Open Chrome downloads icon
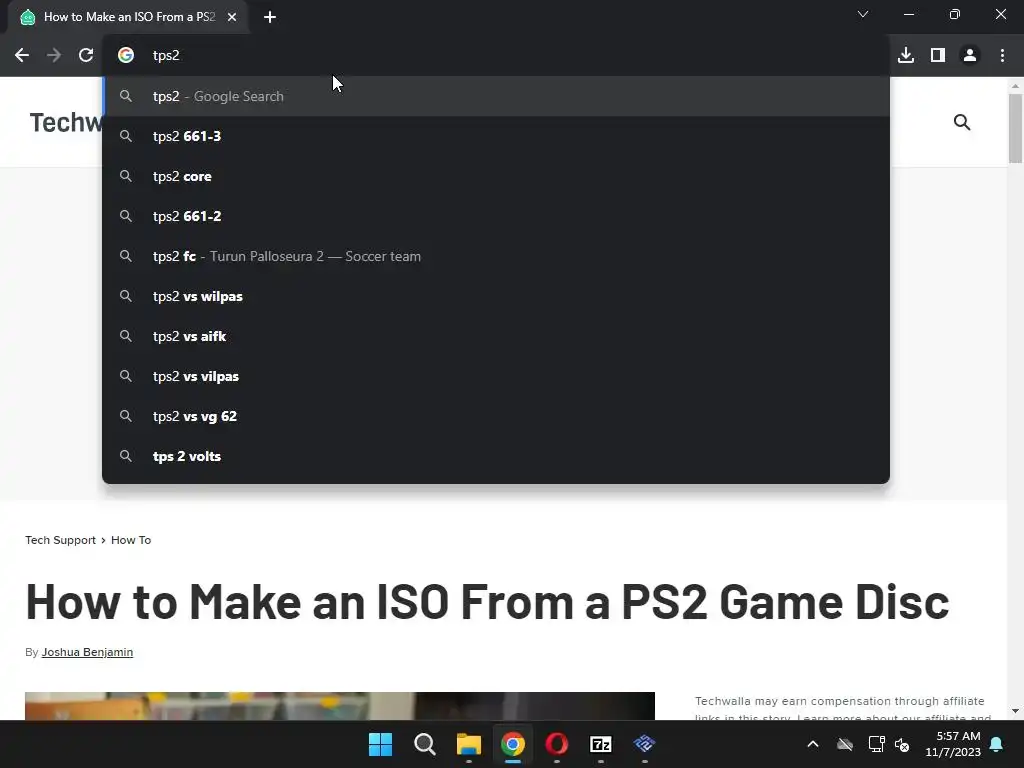The height and width of the screenshot is (768, 1024). pyautogui.click(x=906, y=56)
